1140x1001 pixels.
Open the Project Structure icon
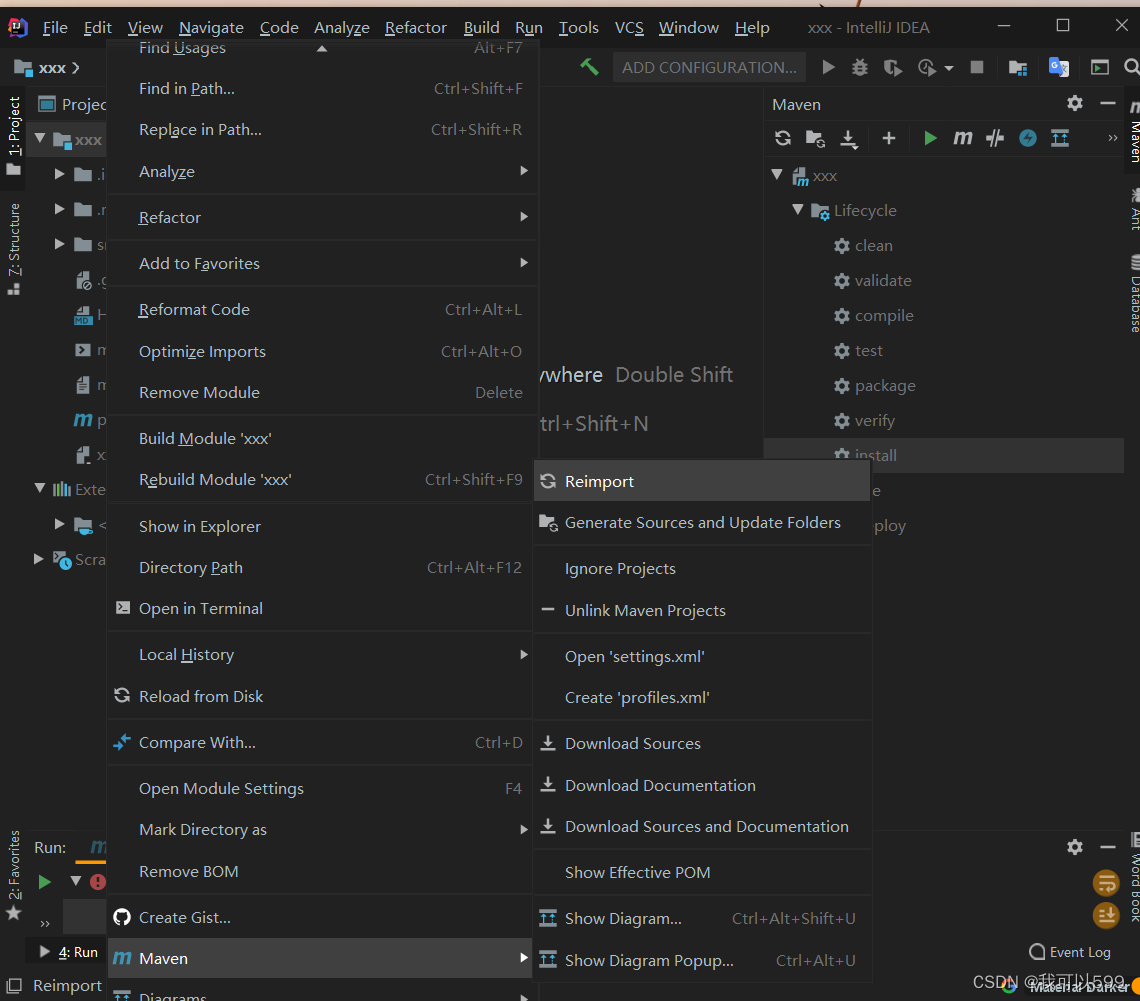pos(1018,68)
